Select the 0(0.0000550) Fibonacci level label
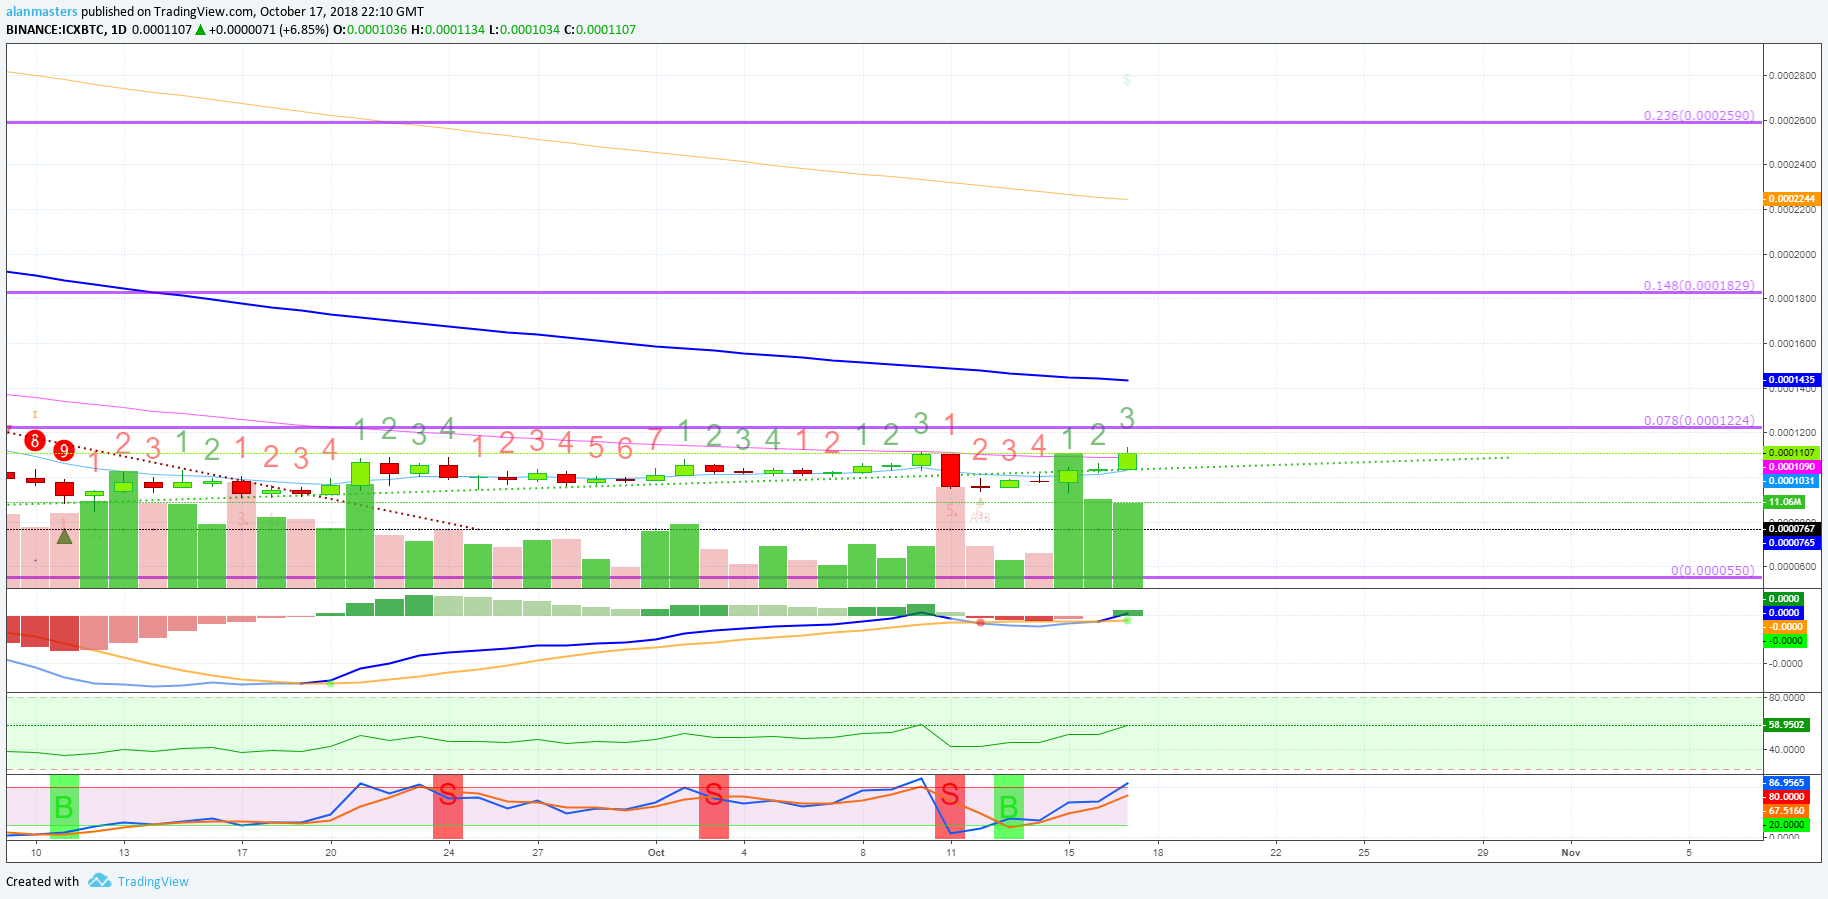The height and width of the screenshot is (899, 1828). pos(1712,570)
